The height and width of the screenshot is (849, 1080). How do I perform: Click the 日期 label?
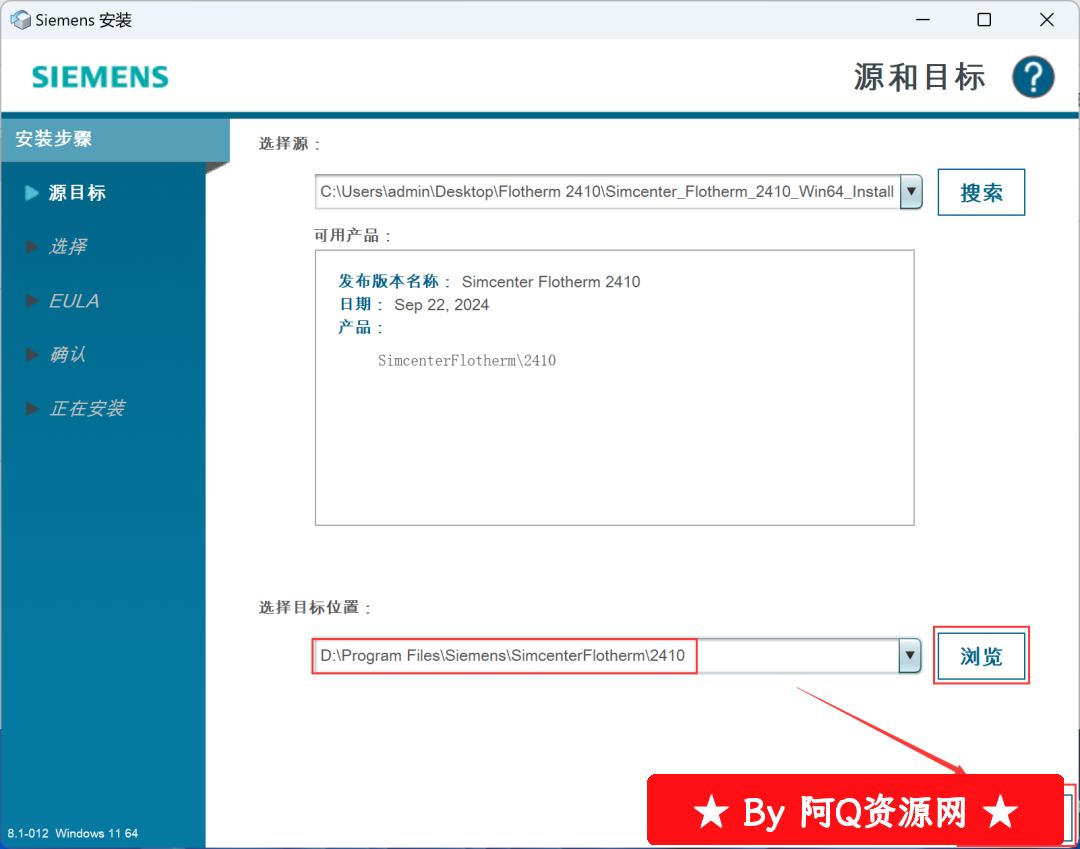361,305
